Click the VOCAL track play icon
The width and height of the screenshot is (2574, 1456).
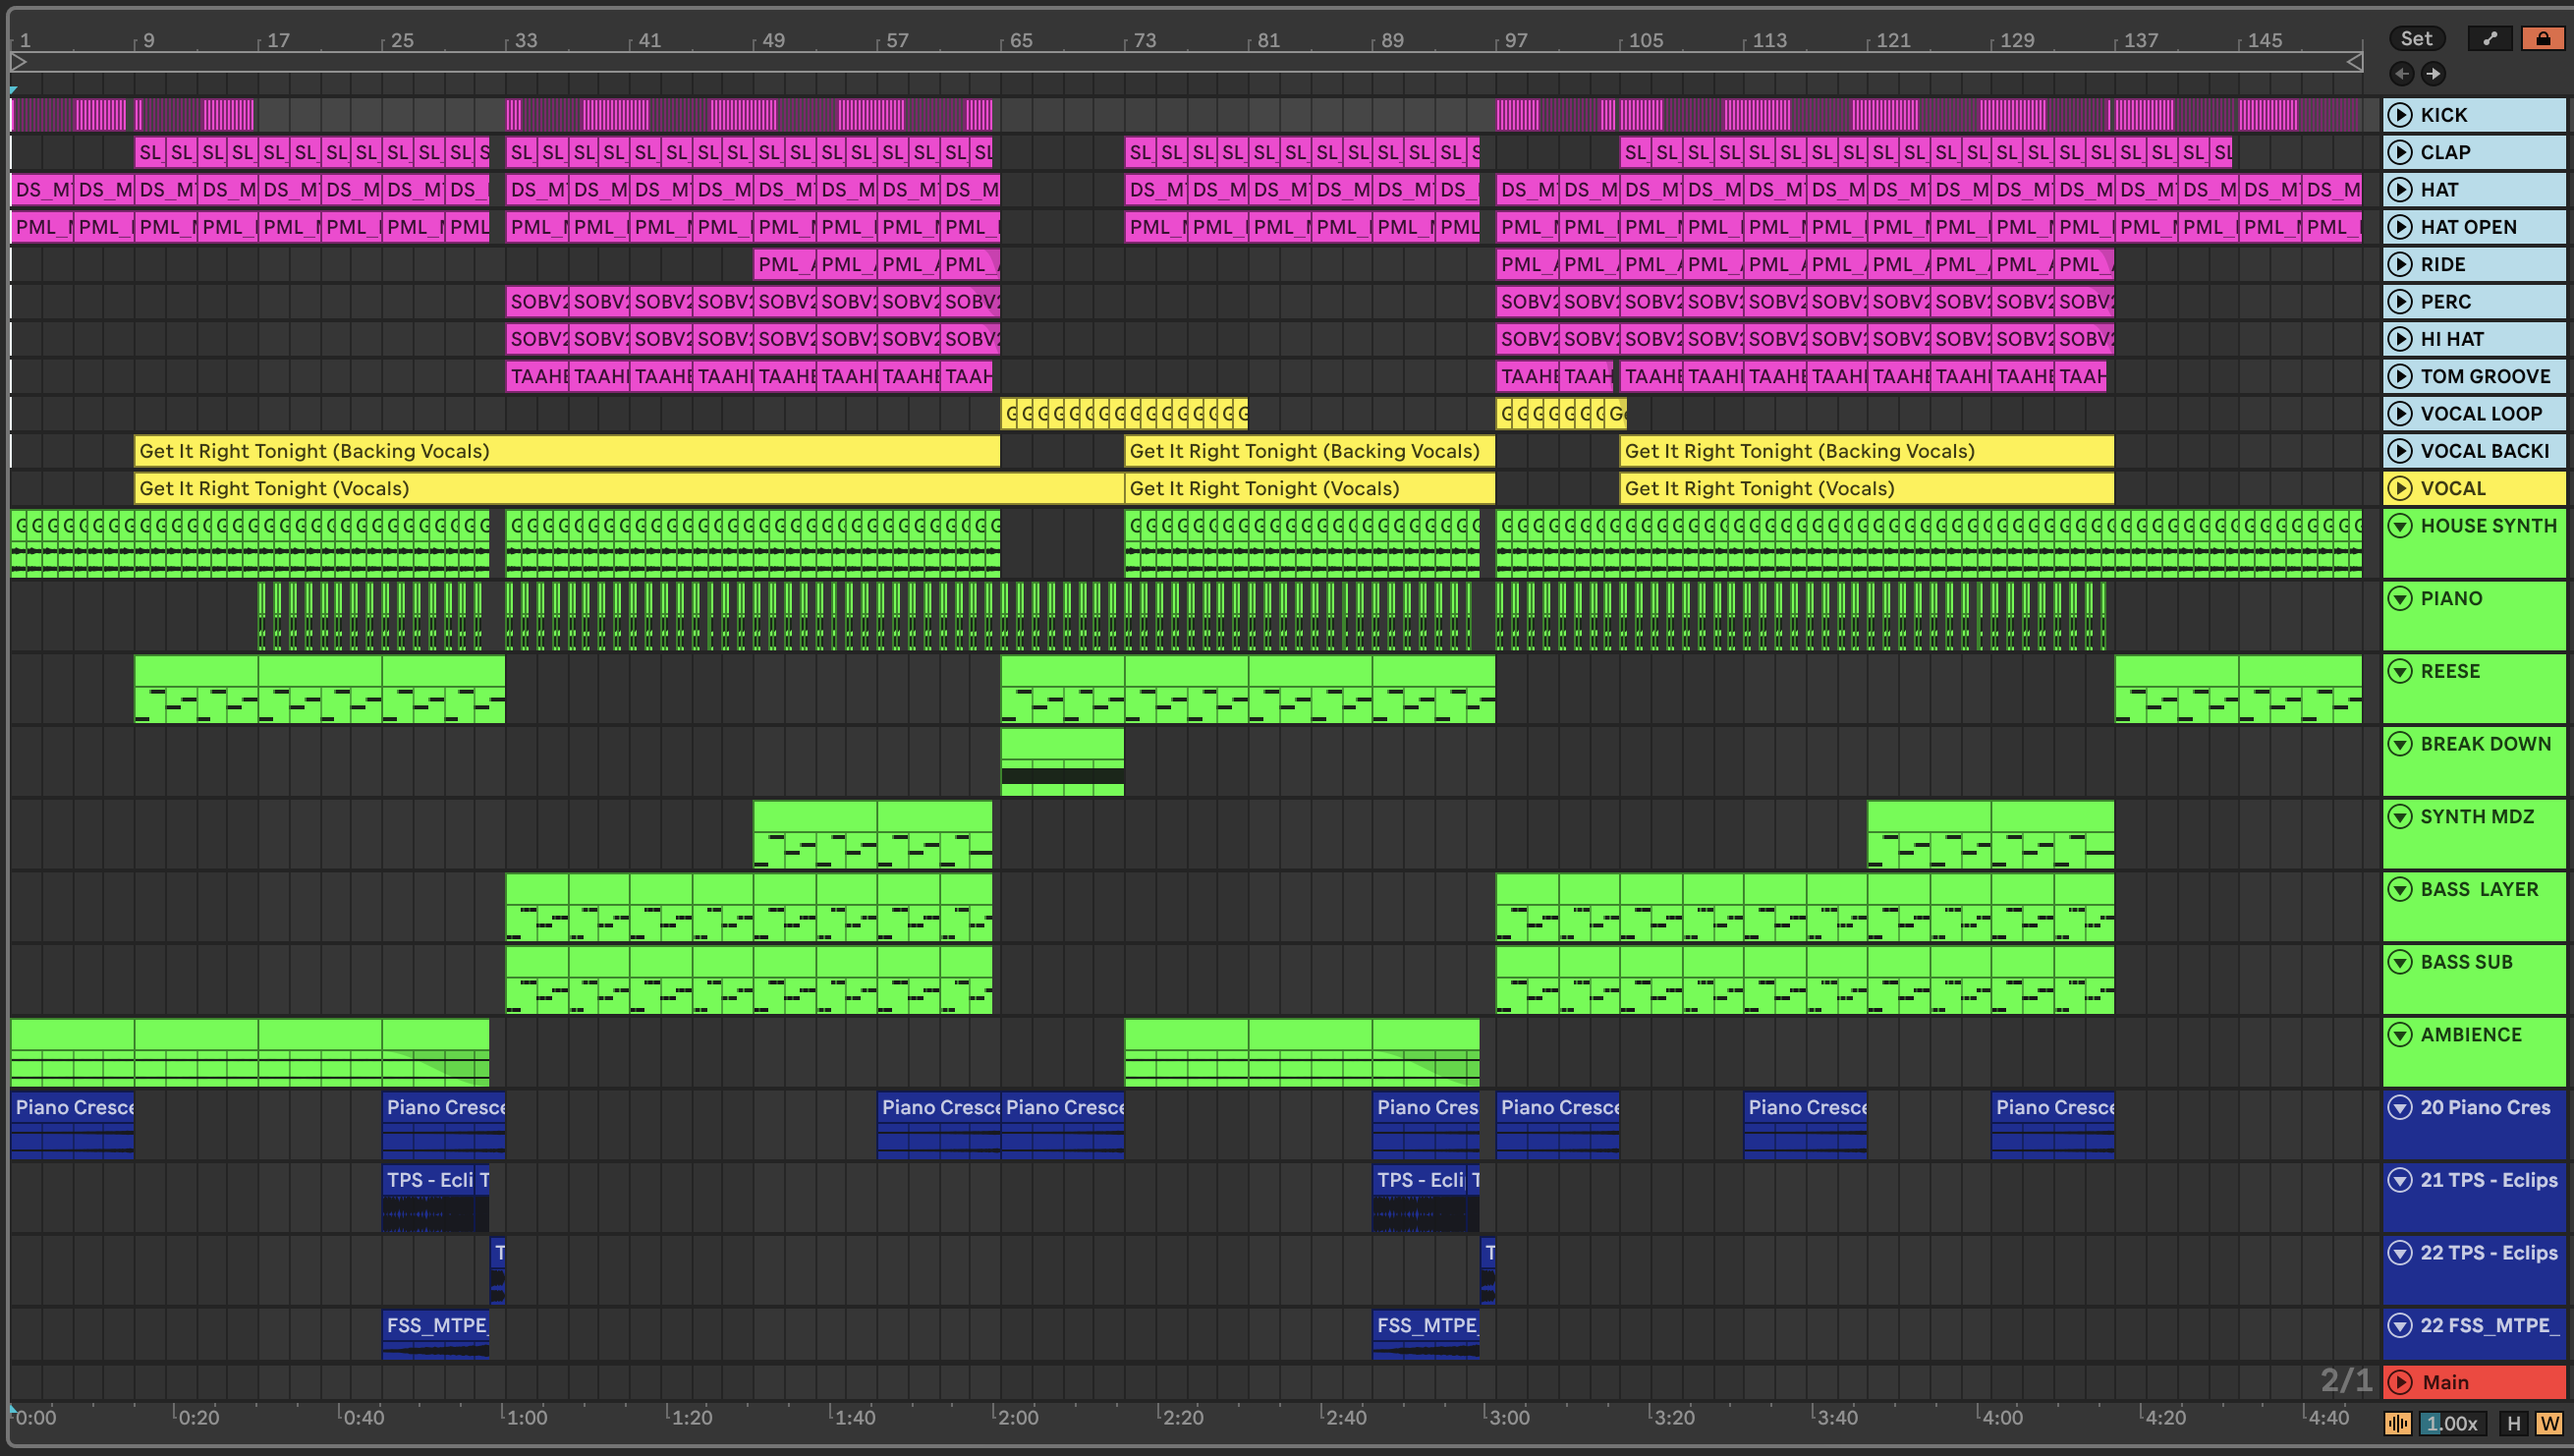point(2399,488)
